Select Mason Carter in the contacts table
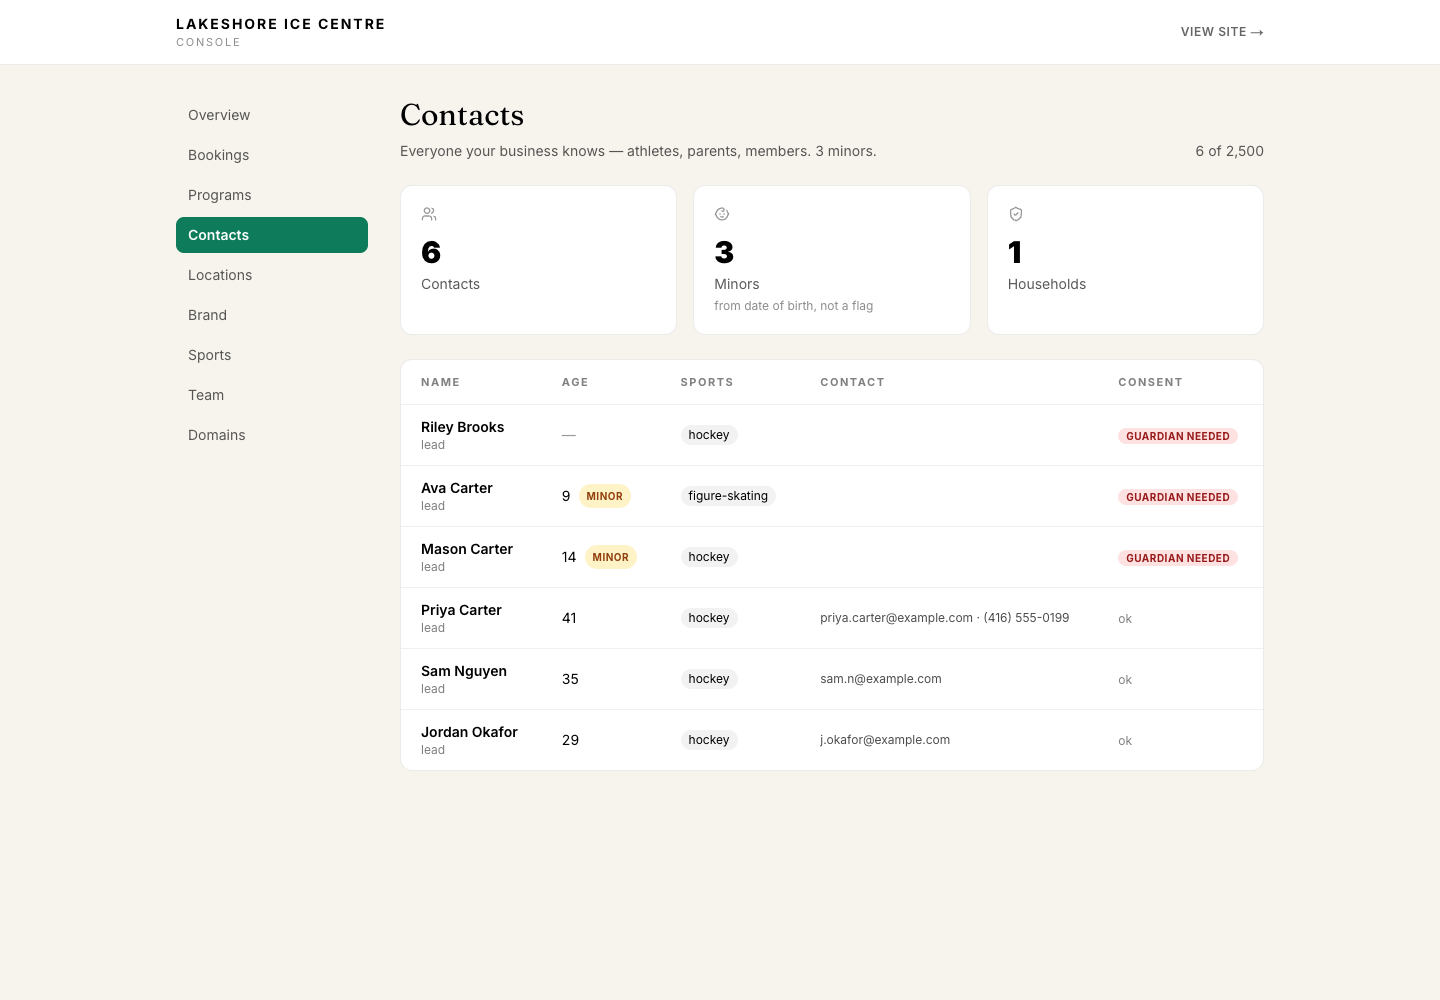The width and height of the screenshot is (1440, 1000). tap(832, 557)
